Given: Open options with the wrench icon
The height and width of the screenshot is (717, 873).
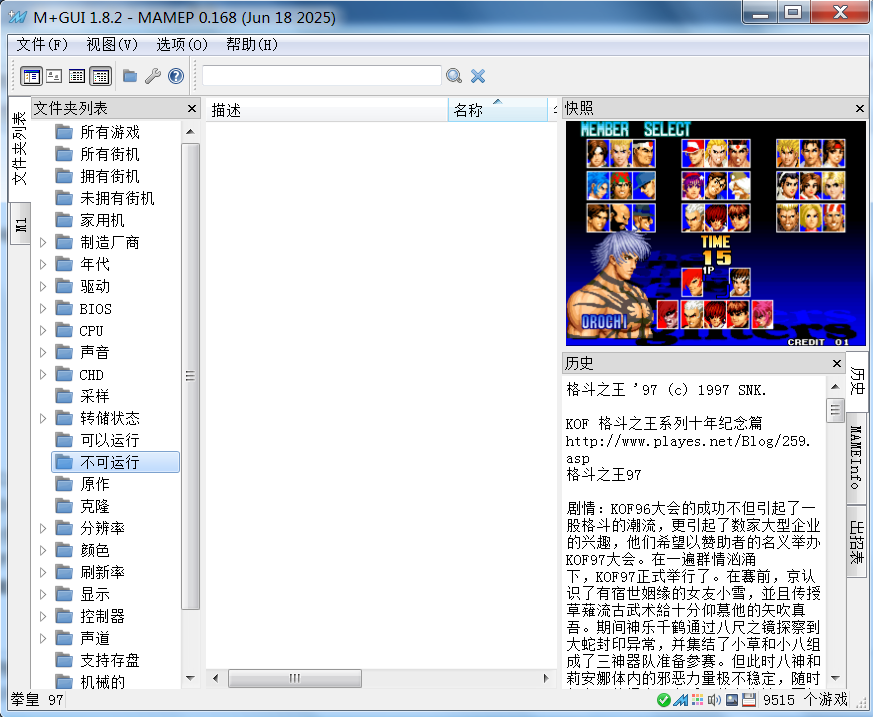Looking at the screenshot, I should click(x=153, y=76).
